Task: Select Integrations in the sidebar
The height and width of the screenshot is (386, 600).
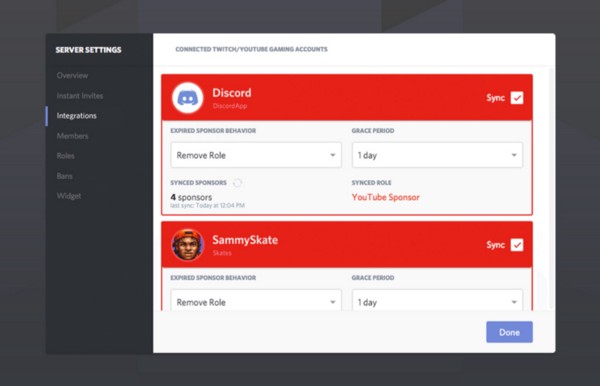Action: pyautogui.click(x=77, y=116)
